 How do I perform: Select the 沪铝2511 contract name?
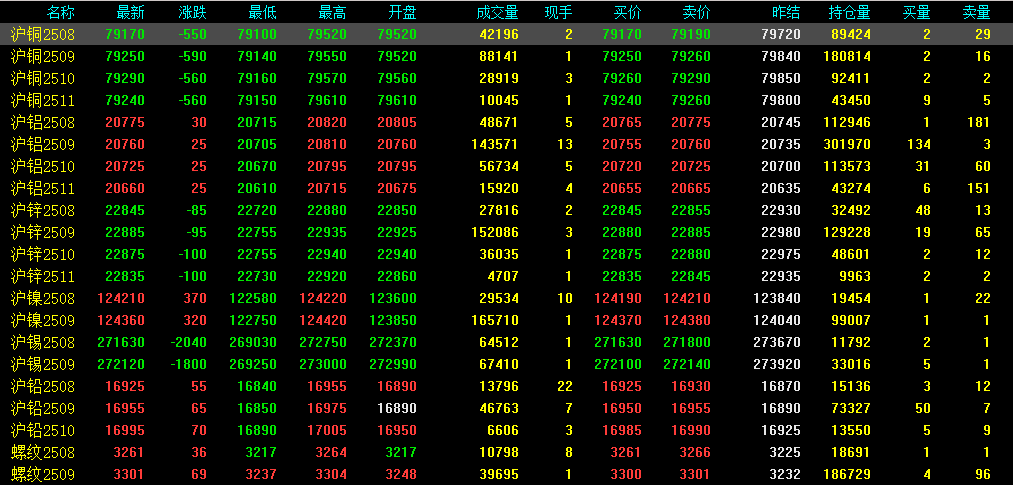click(43, 189)
